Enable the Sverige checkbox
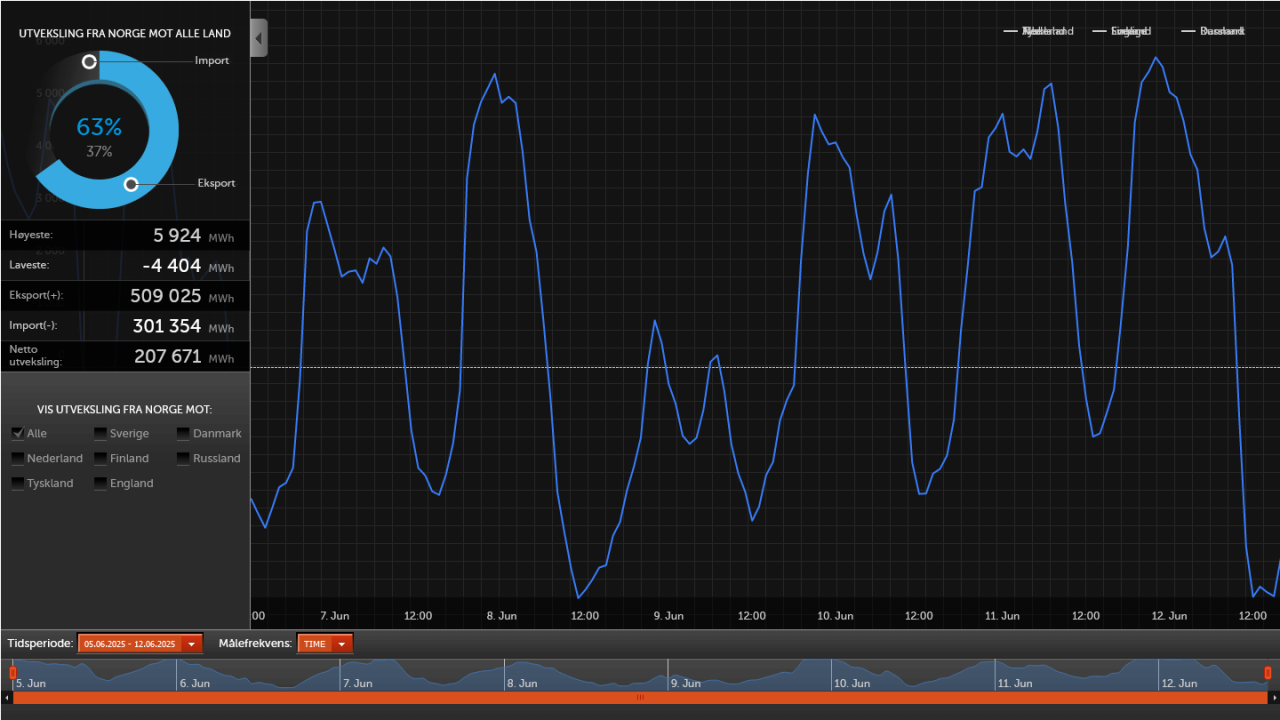 [x=100, y=433]
